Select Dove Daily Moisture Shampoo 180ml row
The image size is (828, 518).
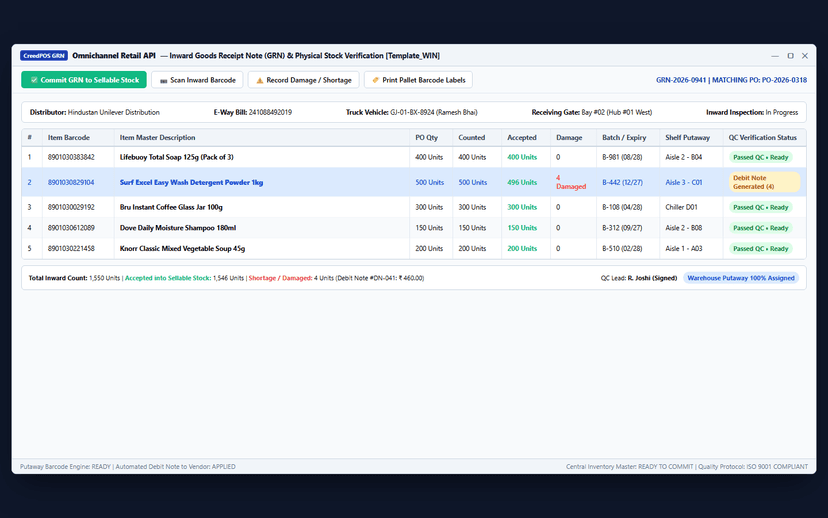pyautogui.click(x=414, y=228)
